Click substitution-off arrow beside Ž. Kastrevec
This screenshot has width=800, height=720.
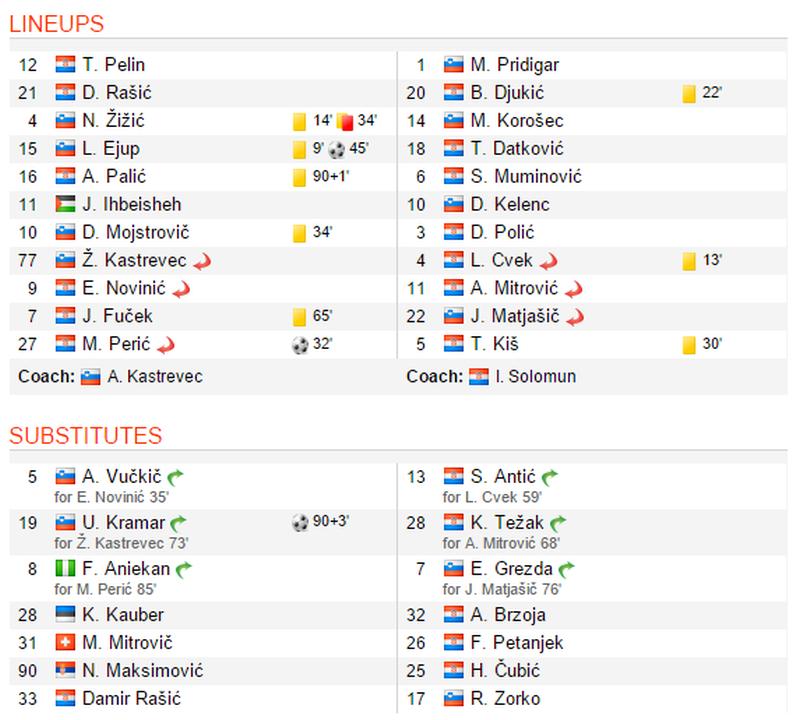coord(202,261)
